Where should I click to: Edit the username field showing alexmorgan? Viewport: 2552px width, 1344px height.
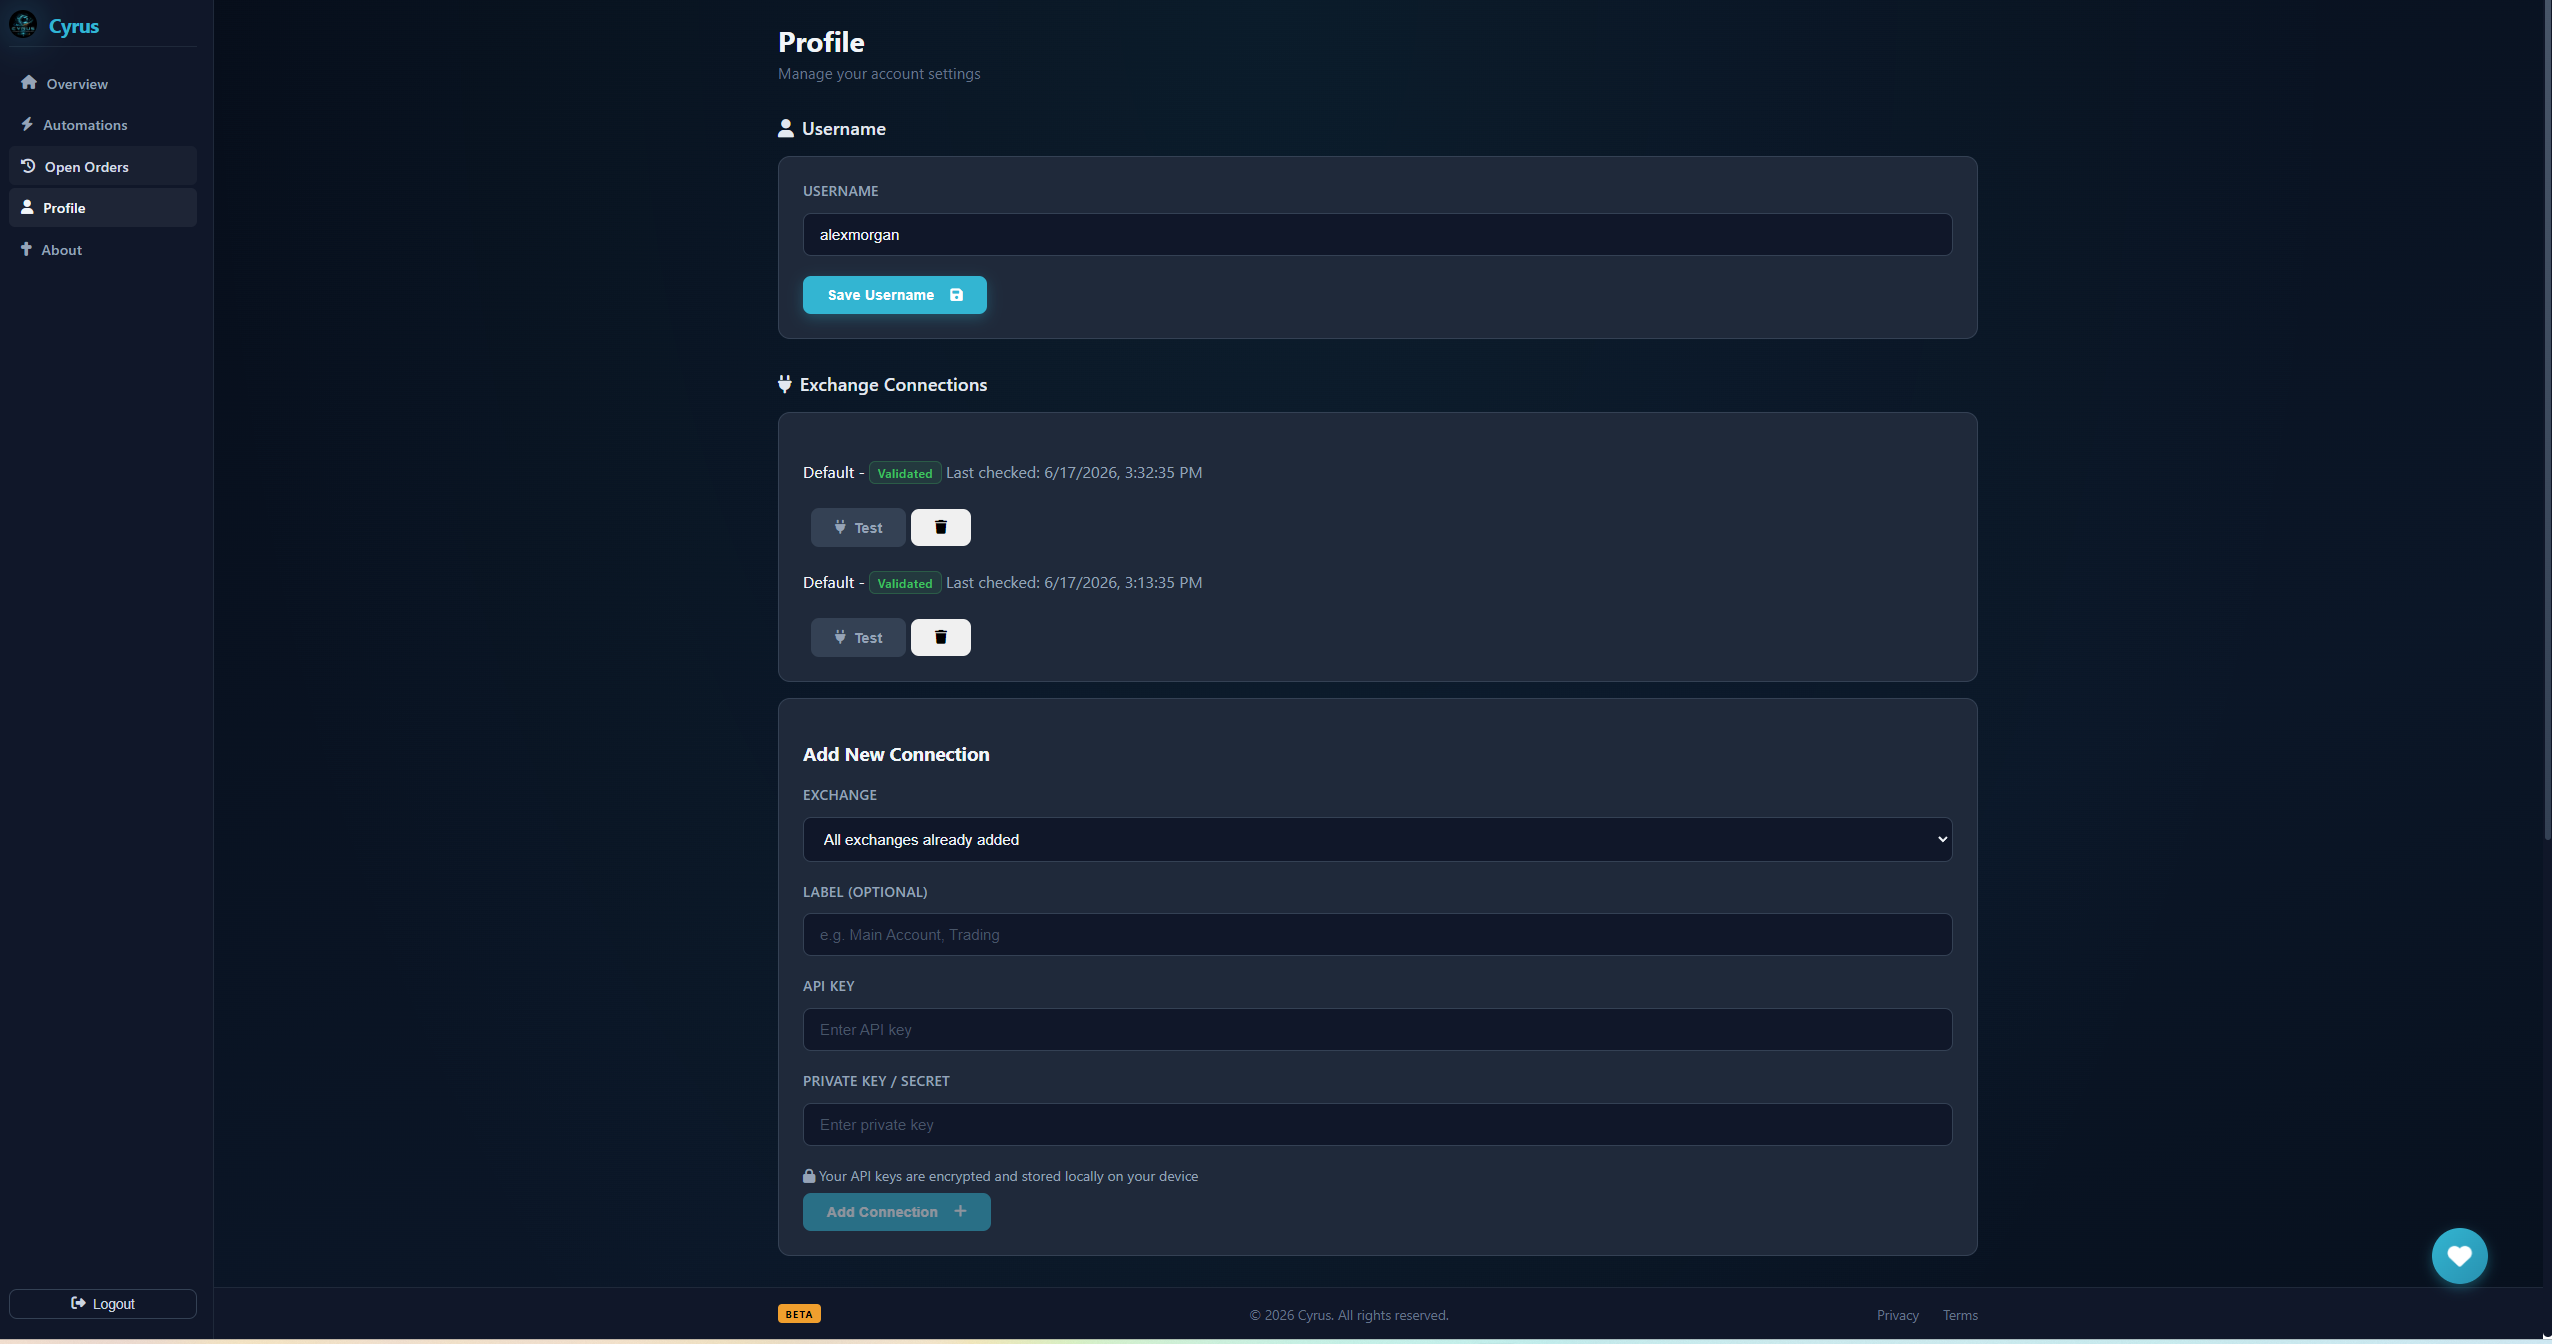click(1377, 235)
